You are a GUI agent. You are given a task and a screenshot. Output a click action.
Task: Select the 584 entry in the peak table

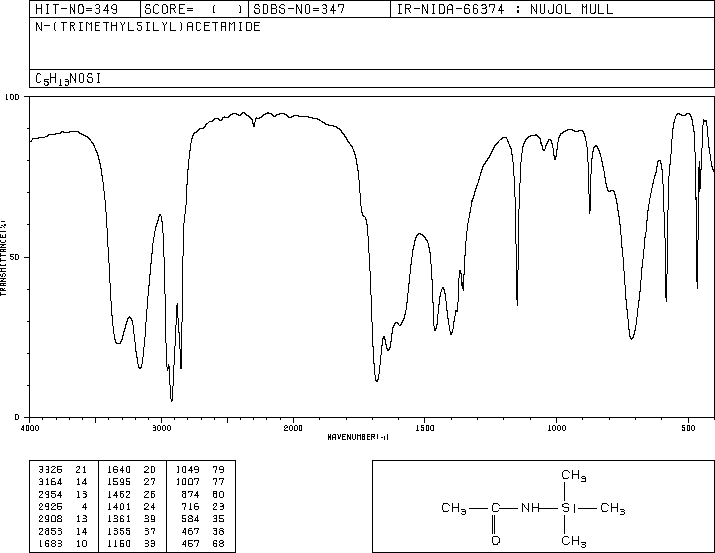pos(191,519)
